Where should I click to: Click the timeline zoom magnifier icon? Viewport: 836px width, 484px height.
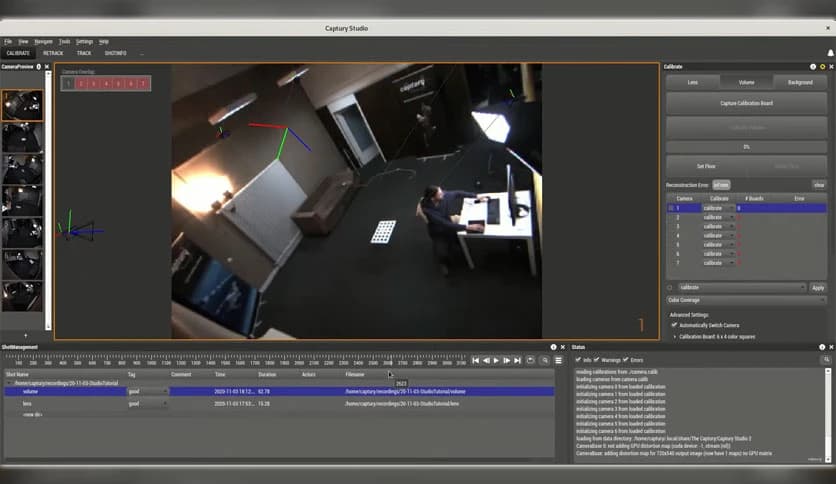(545, 361)
